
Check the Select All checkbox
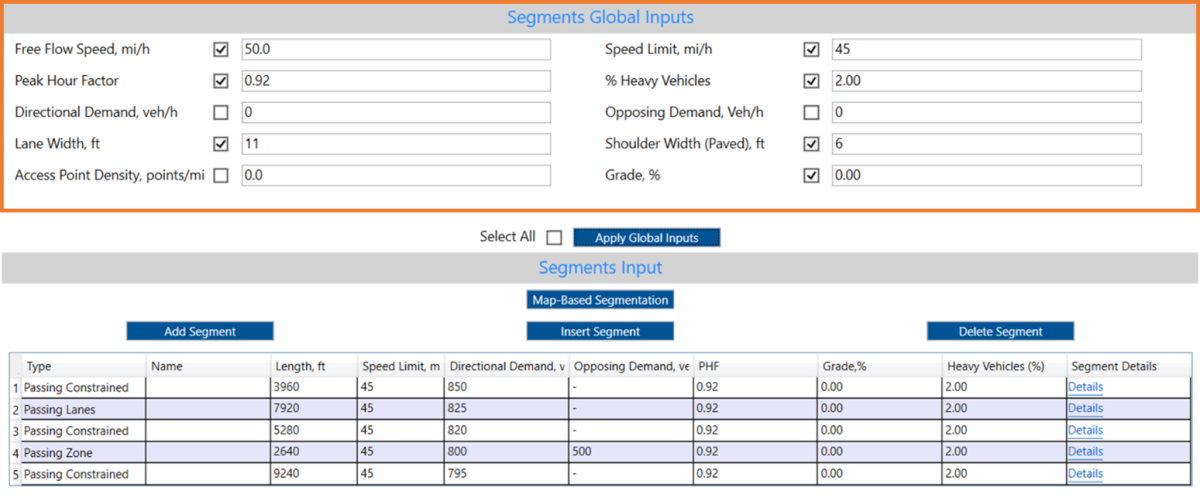554,238
